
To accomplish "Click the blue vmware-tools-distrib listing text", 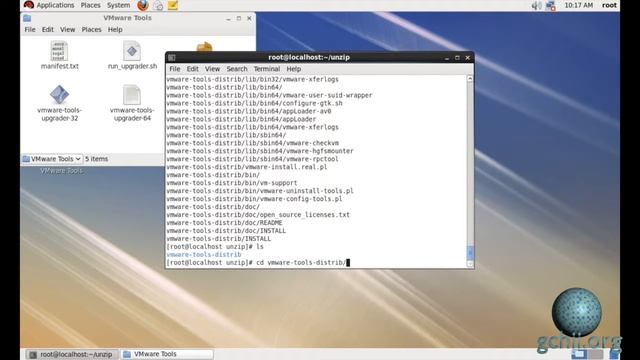I will (204, 255).
